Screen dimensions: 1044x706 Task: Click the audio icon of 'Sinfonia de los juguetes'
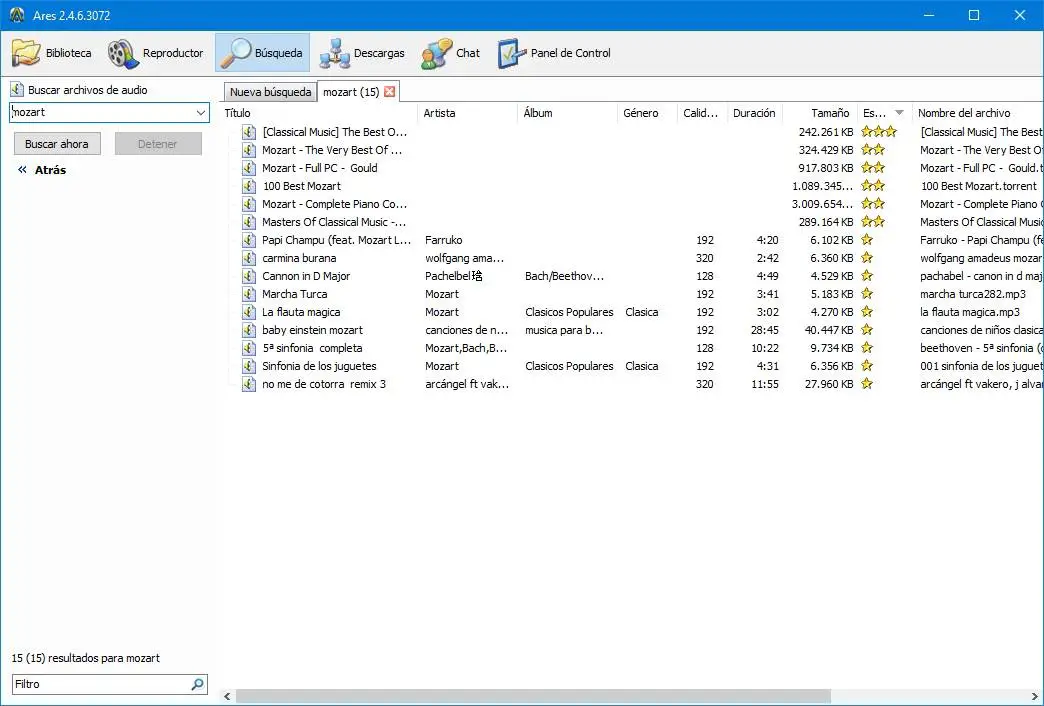(x=249, y=366)
